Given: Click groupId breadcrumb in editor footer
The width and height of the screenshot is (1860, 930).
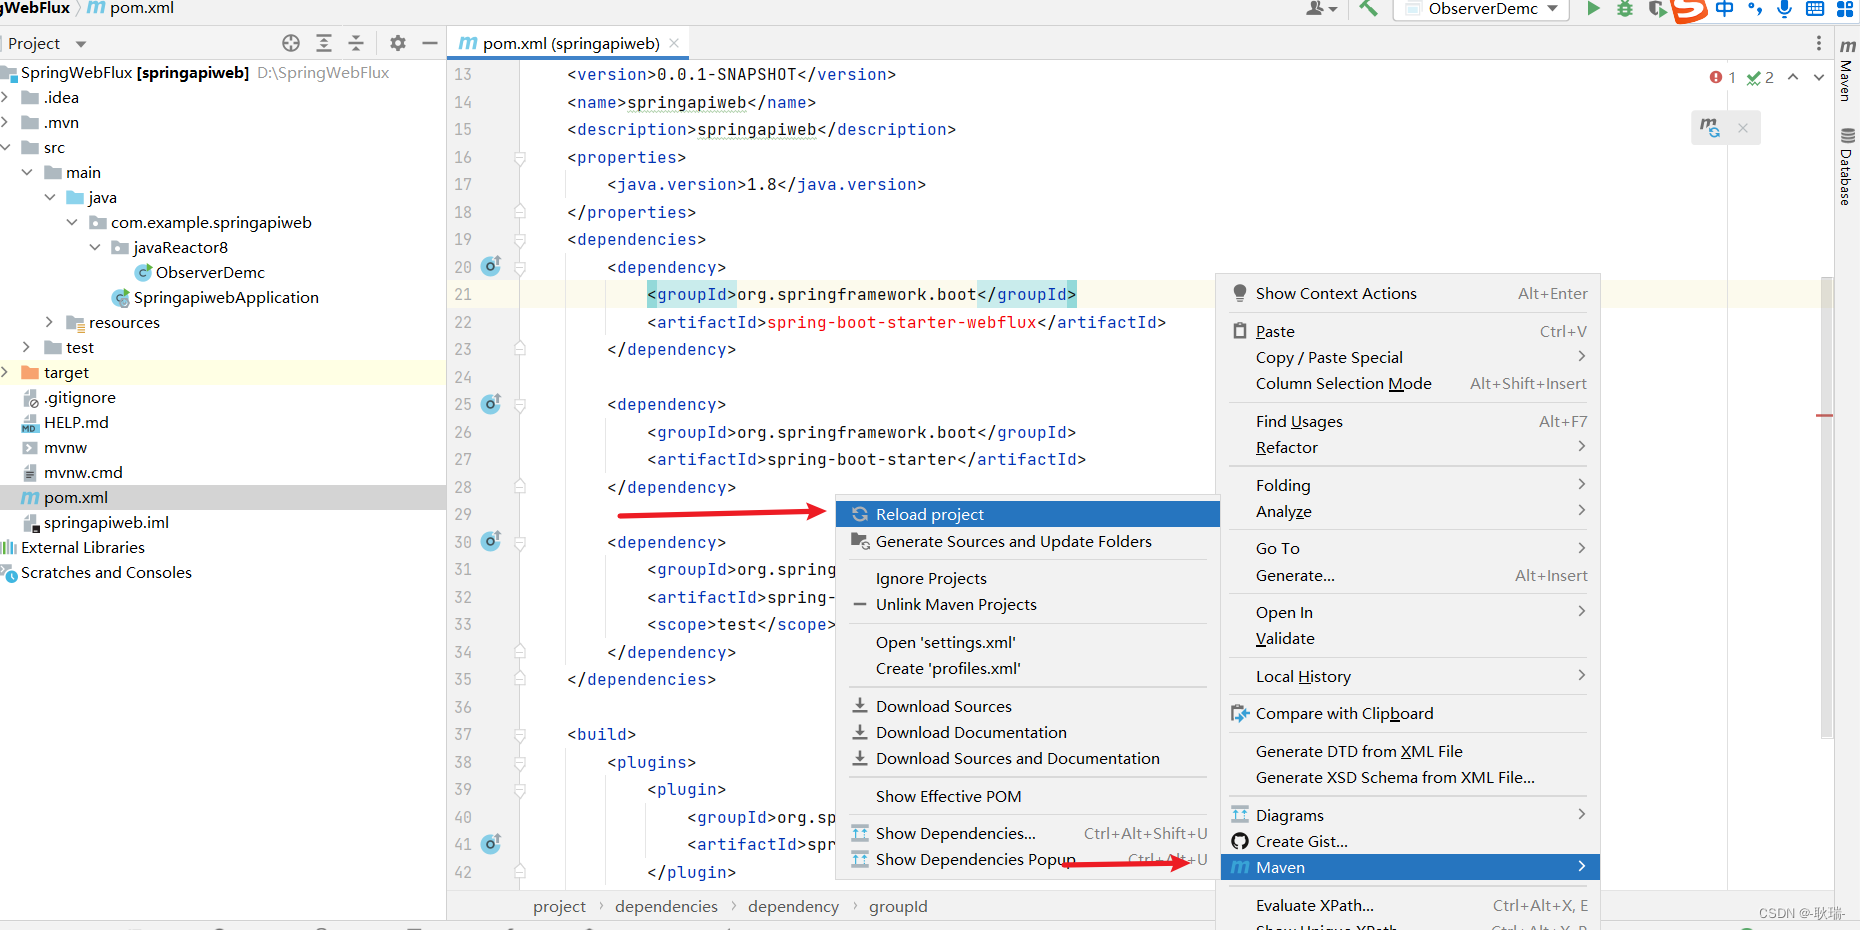Looking at the screenshot, I should (898, 906).
